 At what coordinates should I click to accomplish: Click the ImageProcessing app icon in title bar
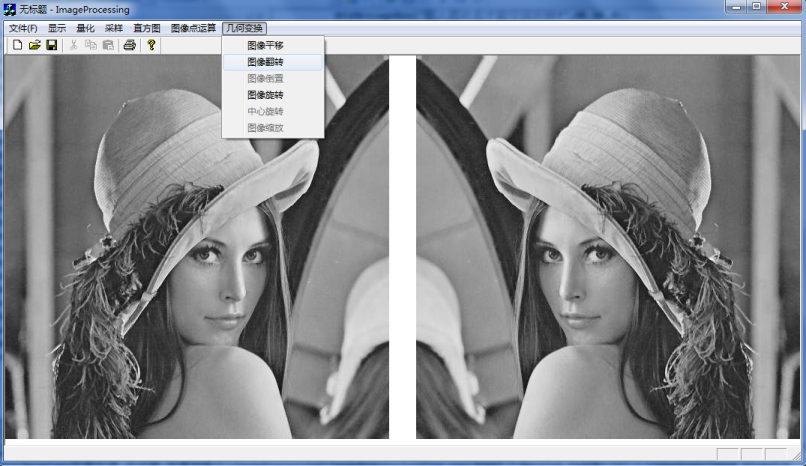[x=9, y=9]
